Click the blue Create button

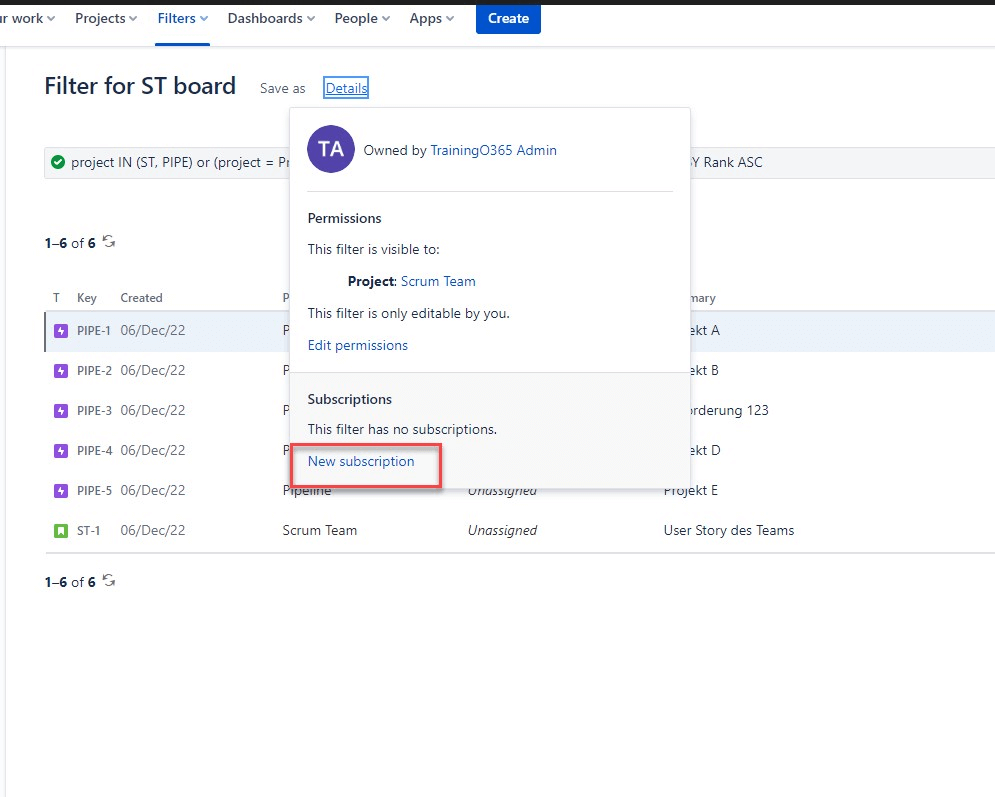click(x=508, y=18)
